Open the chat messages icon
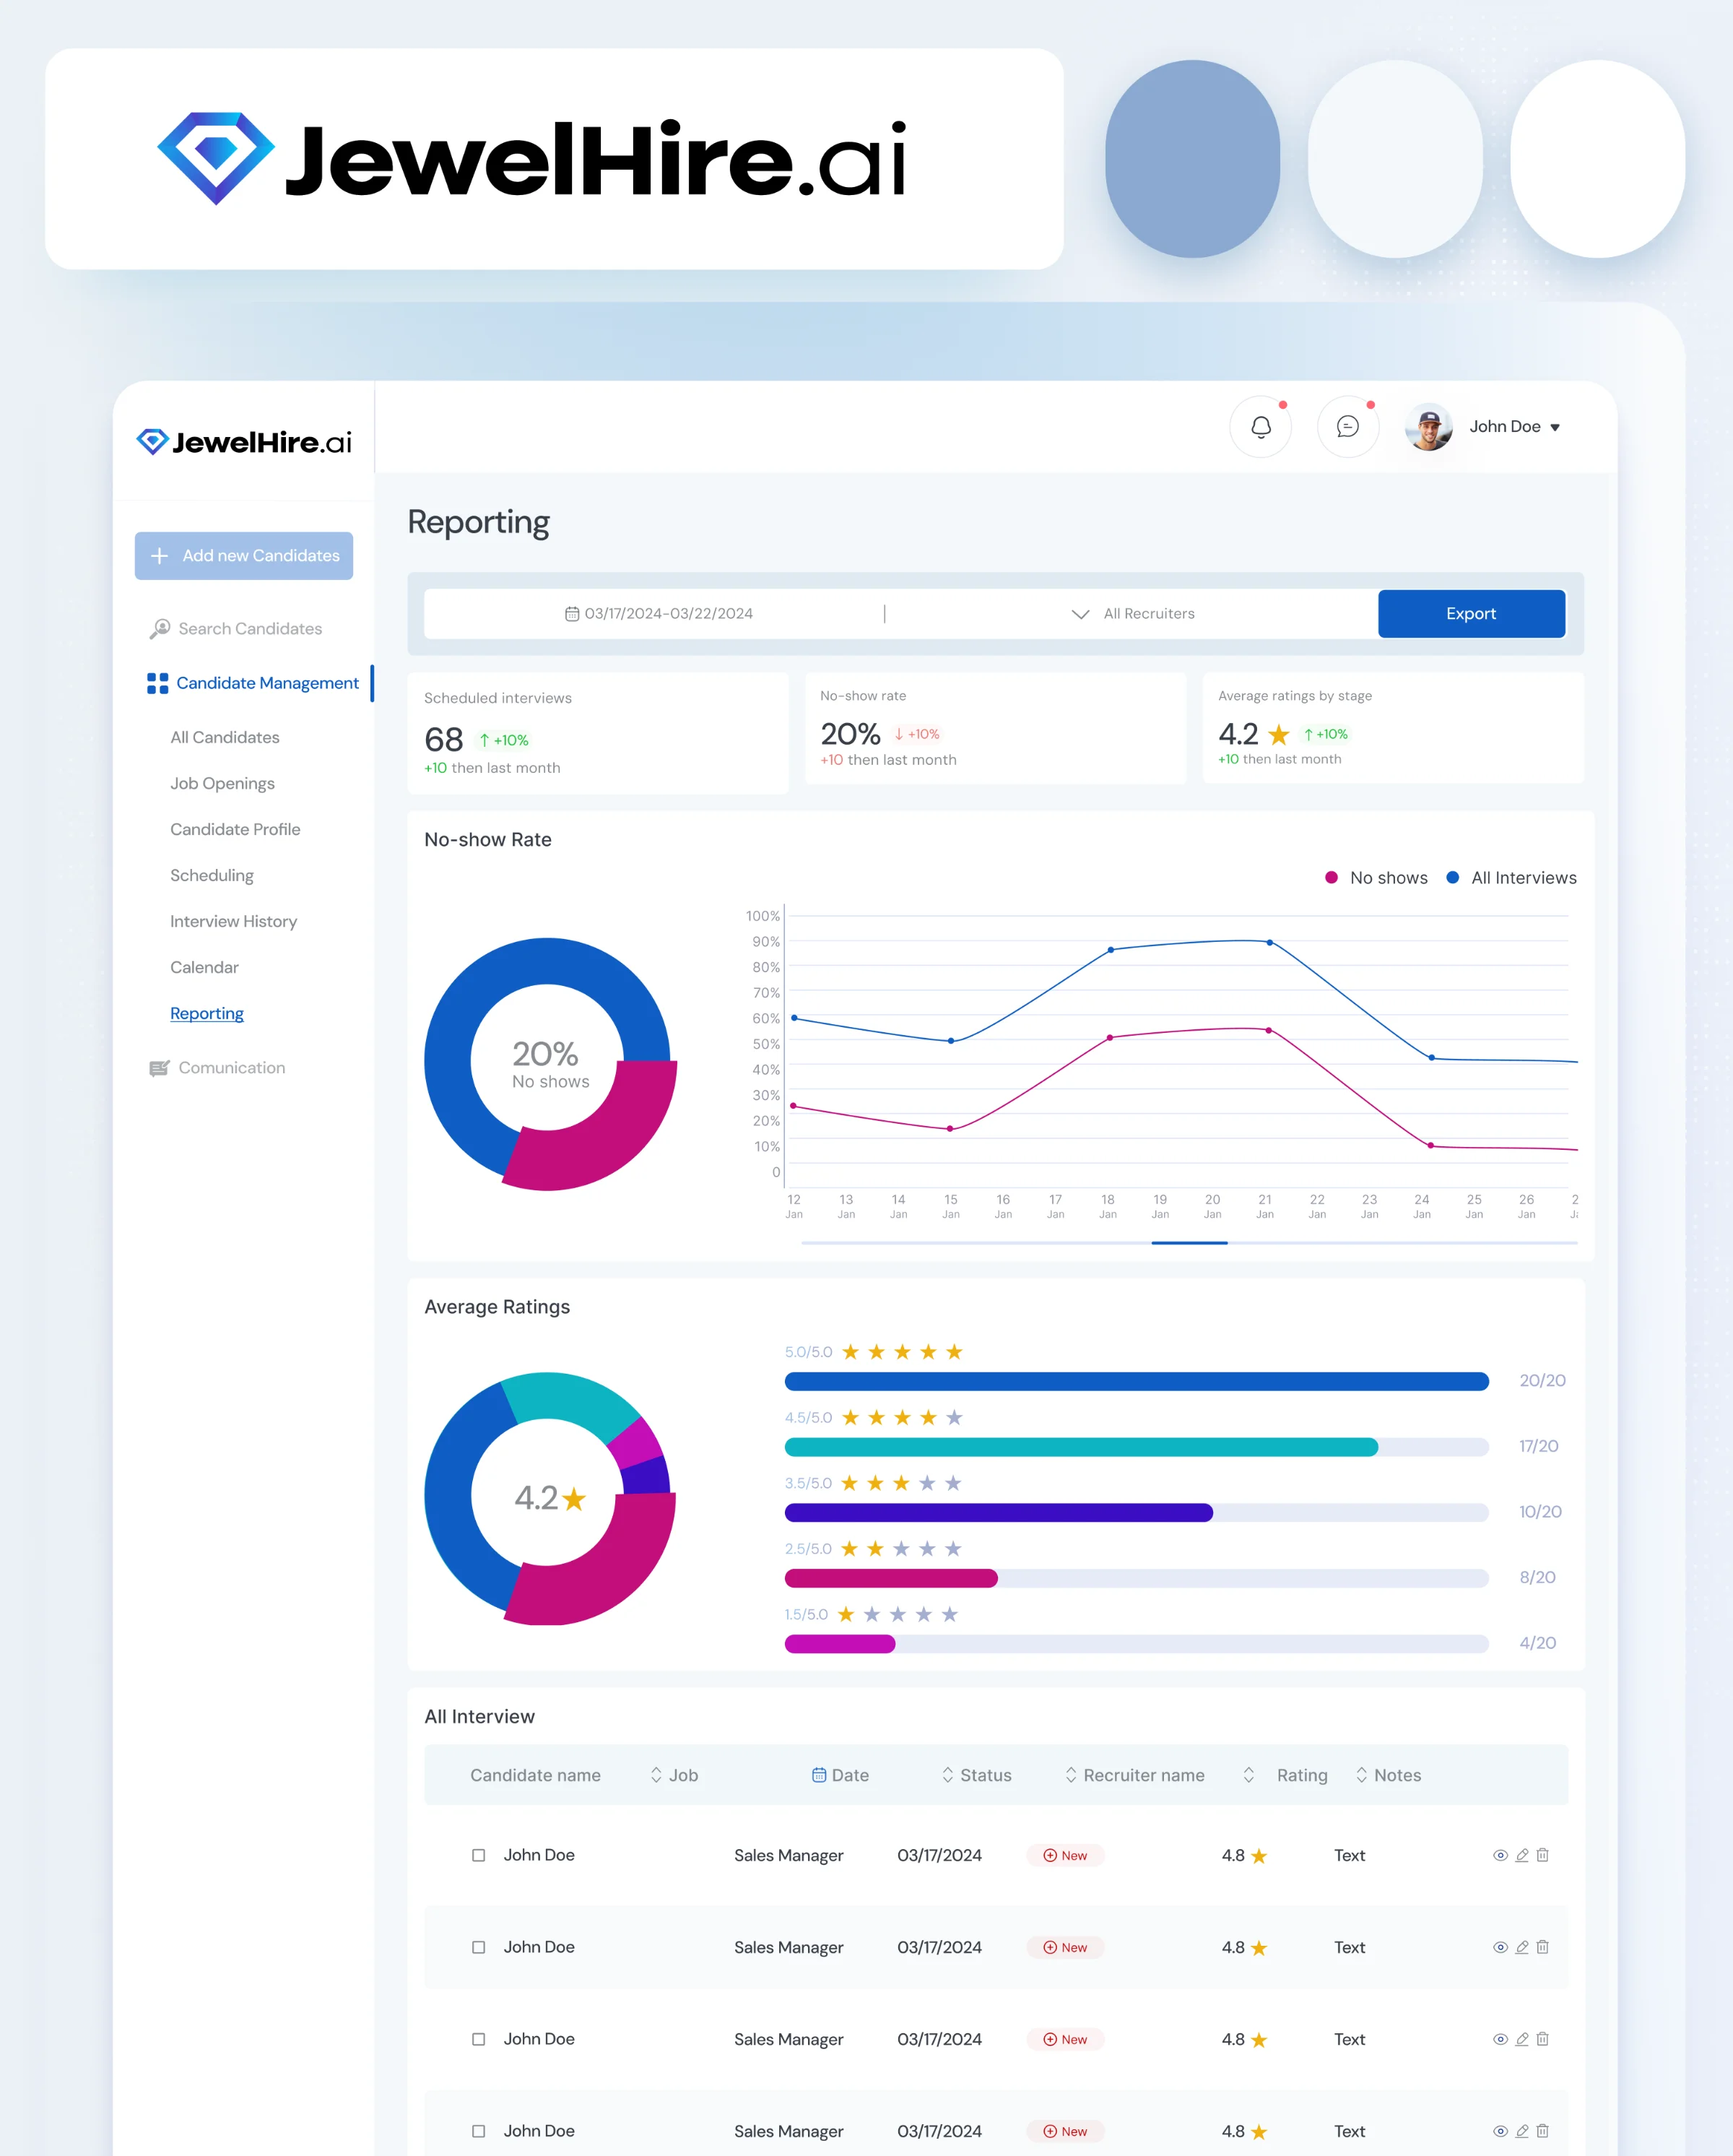Image resolution: width=1733 pixels, height=2156 pixels. pos(1348,427)
